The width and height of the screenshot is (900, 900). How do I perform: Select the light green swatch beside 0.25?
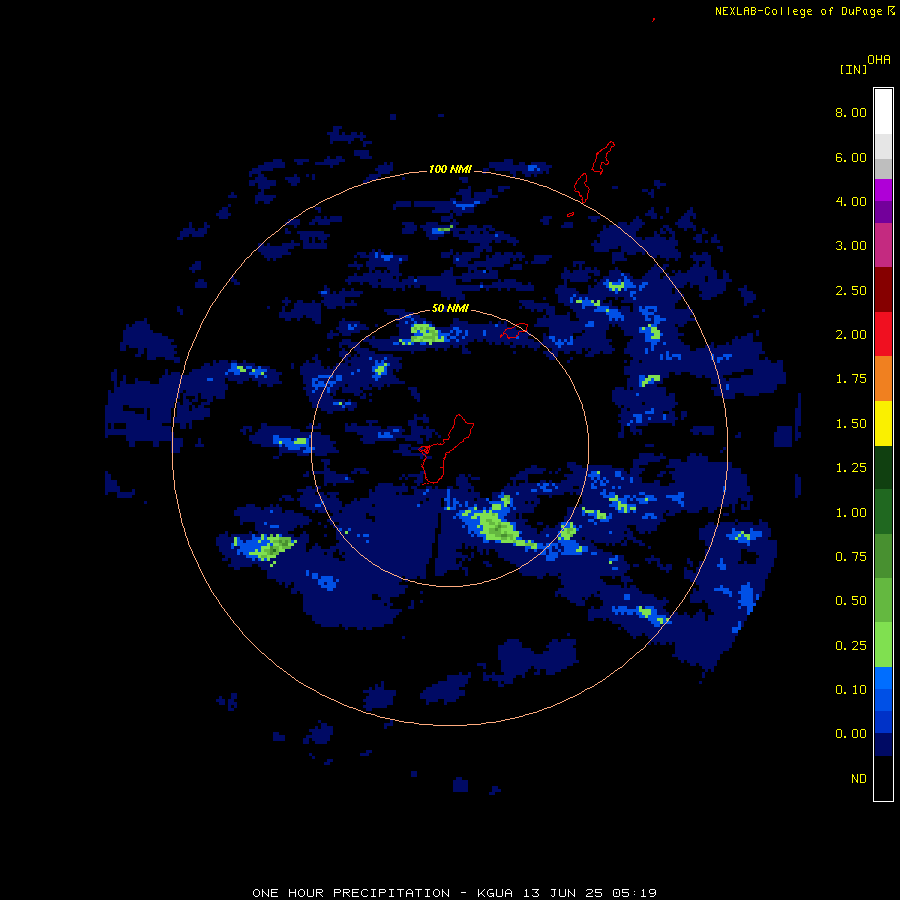coord(883,645)
